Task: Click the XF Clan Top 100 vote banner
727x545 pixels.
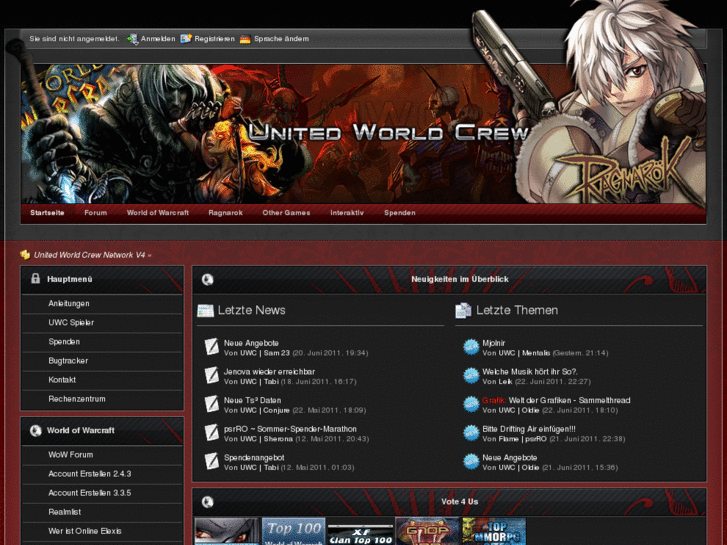Action: click(x=360, y=532)
